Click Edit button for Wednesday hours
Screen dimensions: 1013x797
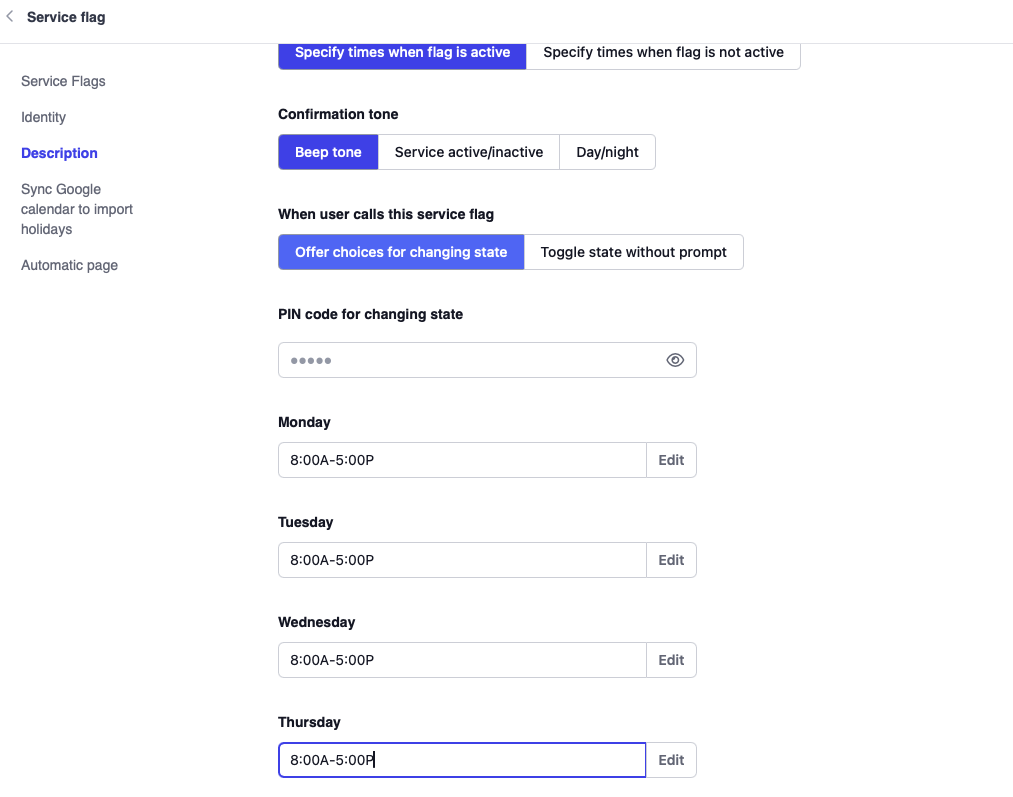pos(671,660)
